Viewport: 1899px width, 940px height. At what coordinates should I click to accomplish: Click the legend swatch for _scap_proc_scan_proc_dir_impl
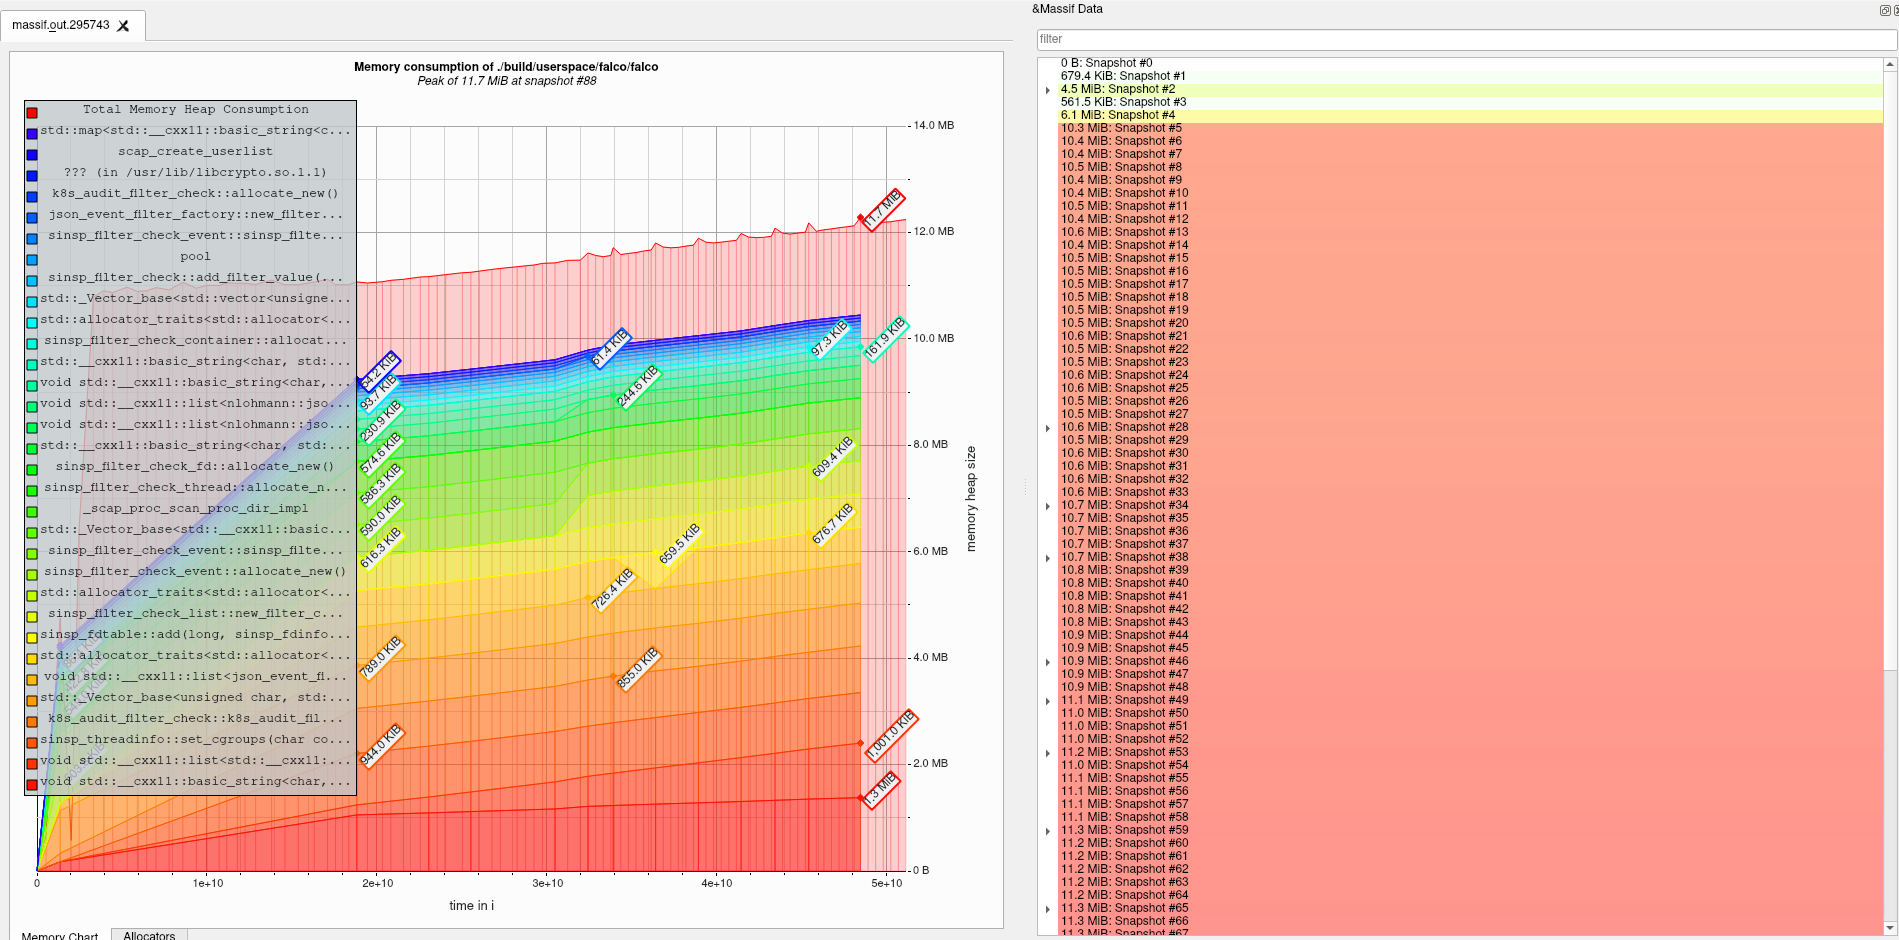point(33,508)
